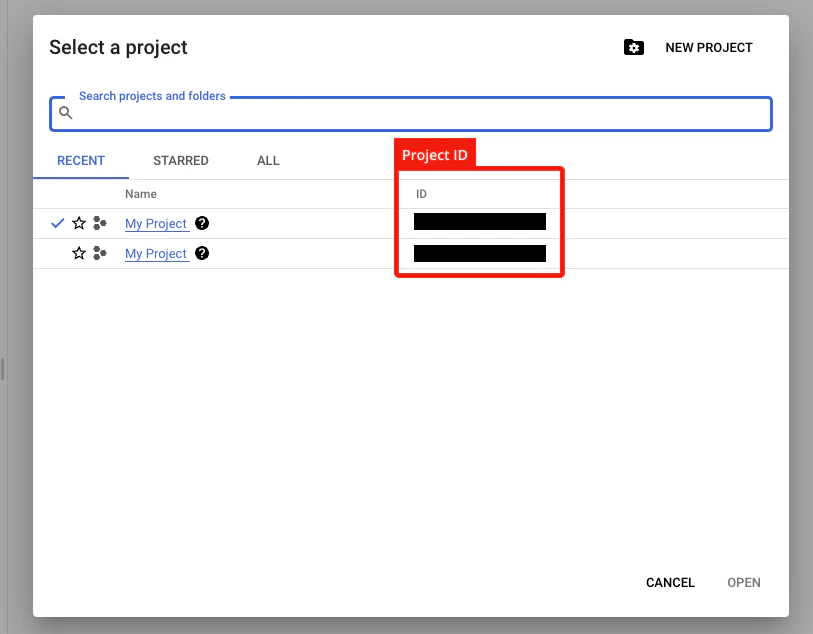This screenshot has height=634, width=813.
Task: Click the help icon beside unchecked My Project
Action: [x=202, y=253]
